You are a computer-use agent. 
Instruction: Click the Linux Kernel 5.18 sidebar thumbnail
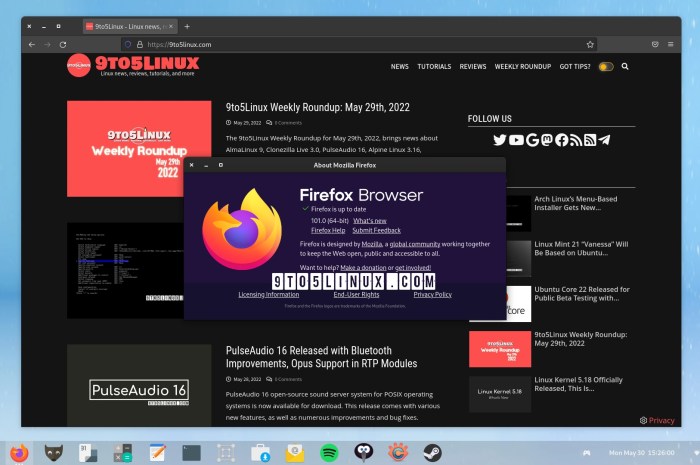(x=500, y=394)
